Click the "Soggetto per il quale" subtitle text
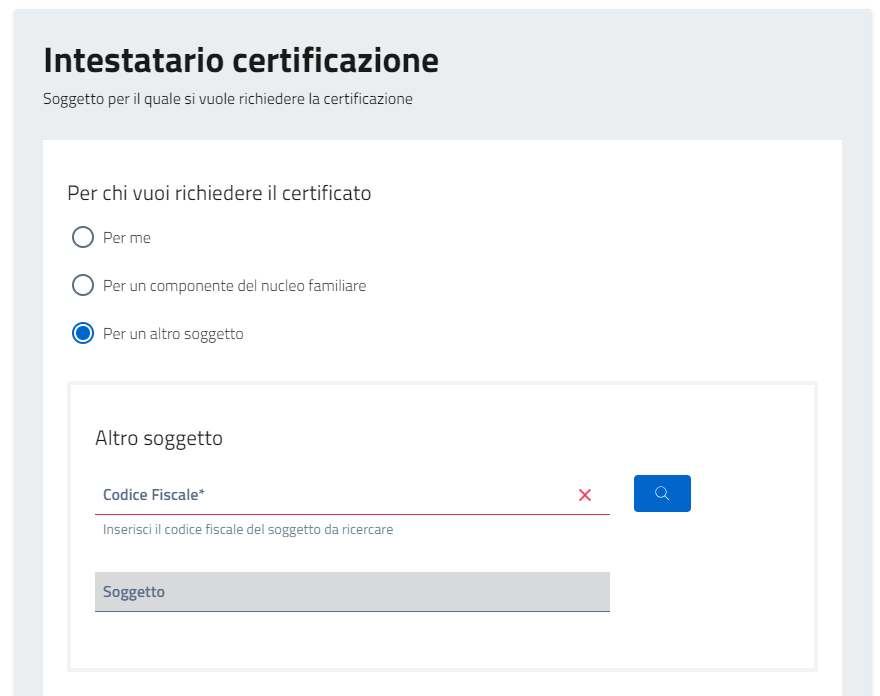 coord(228,99)
